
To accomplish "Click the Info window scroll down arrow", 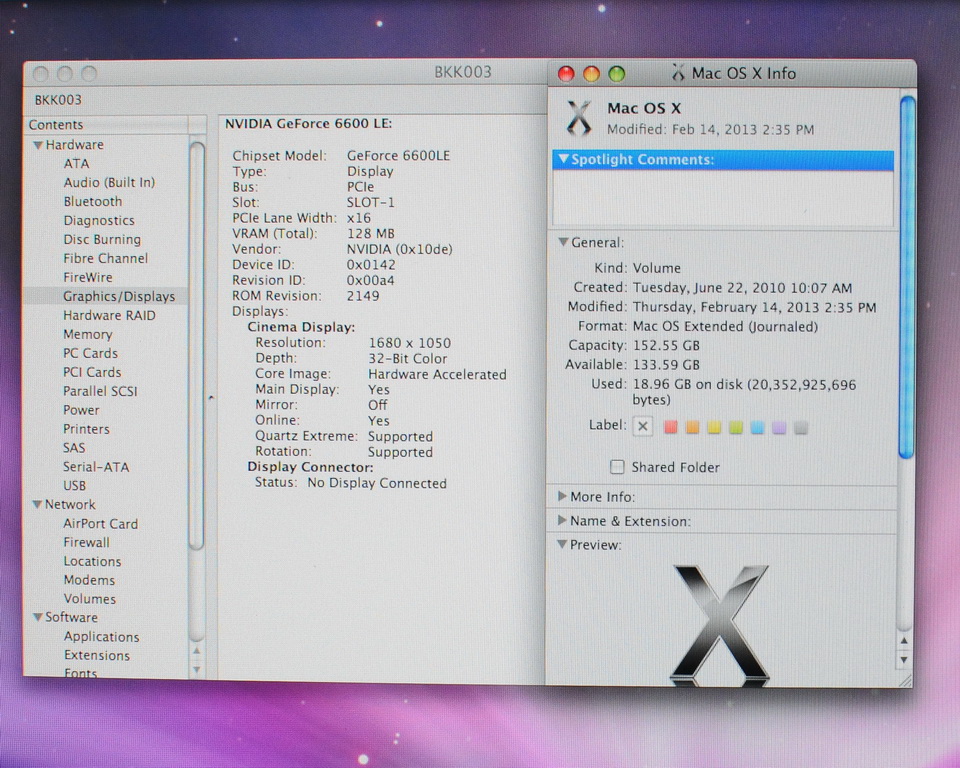I will pos(904,660).
